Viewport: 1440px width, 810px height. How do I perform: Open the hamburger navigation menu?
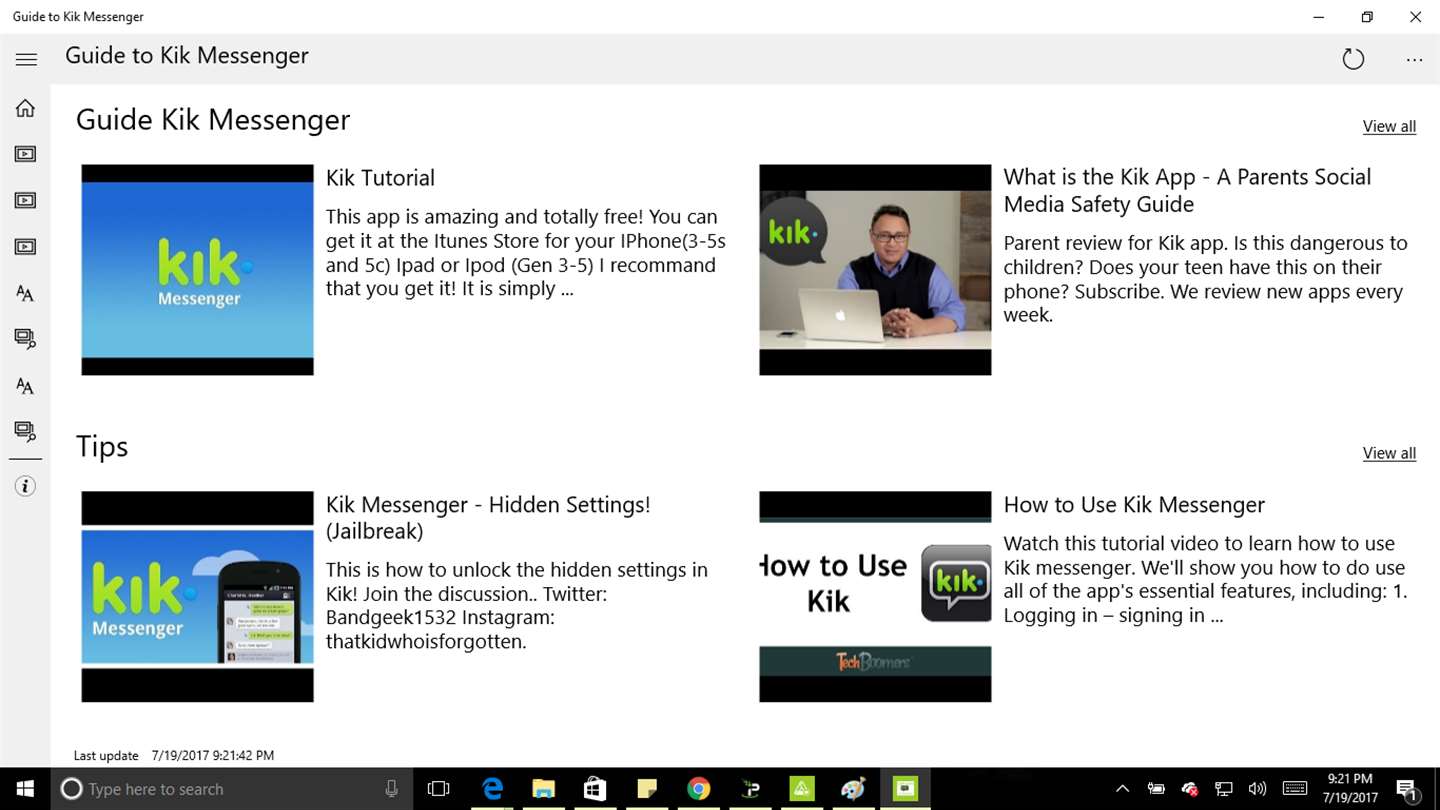point(26,59)
